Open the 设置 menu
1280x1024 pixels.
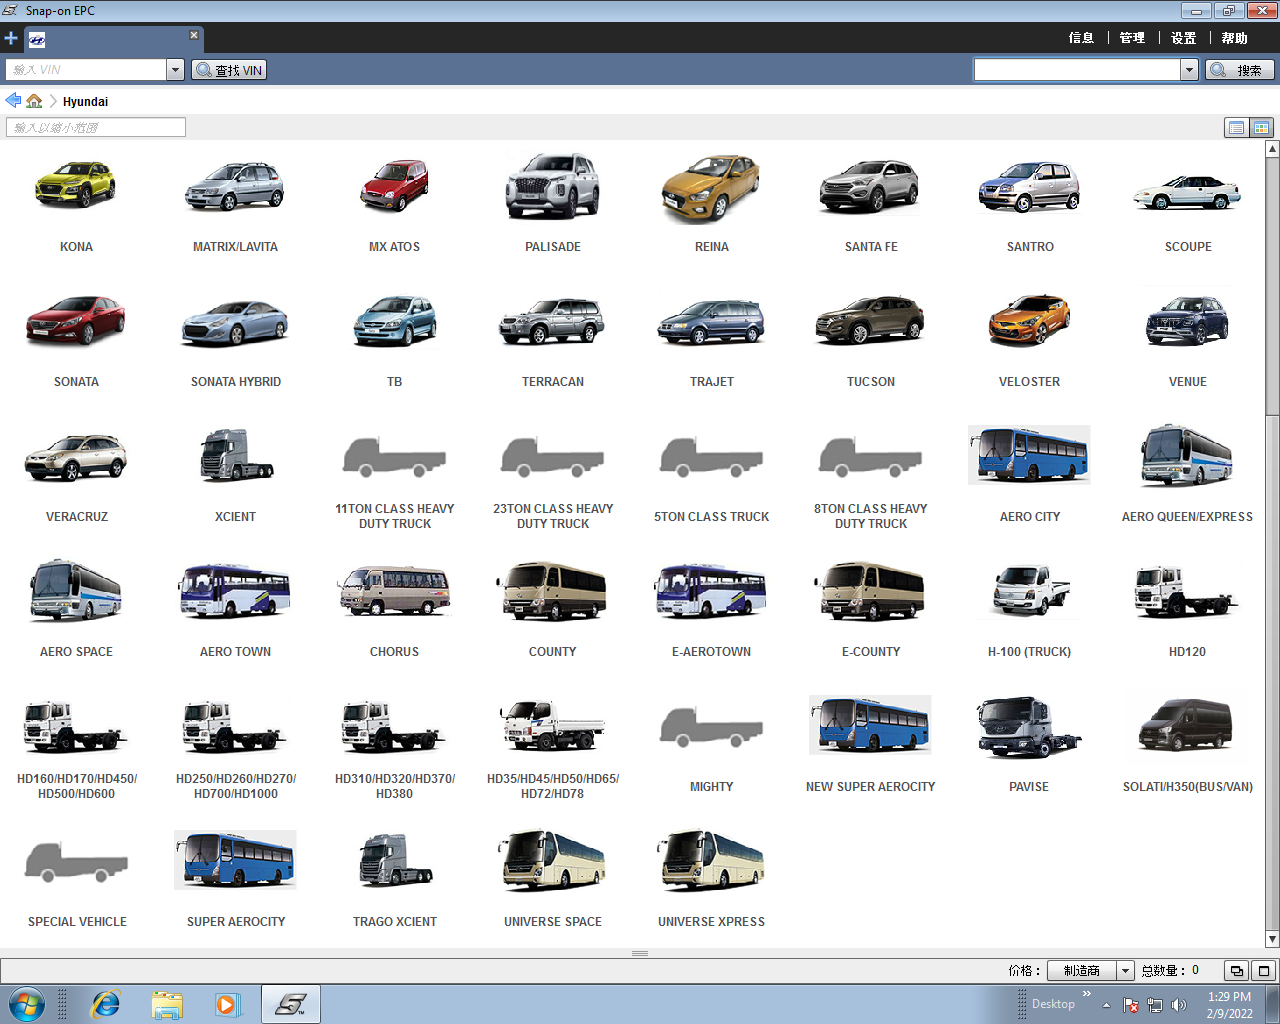[1184, 38]
